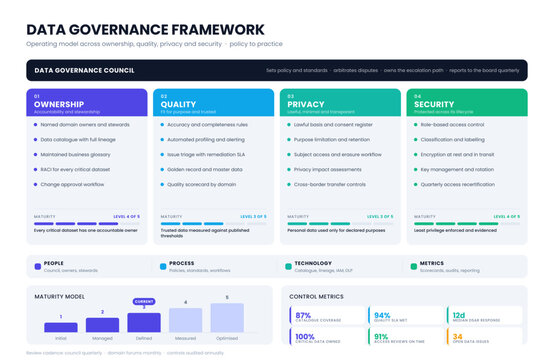Screen dimensions: 554x360
Task: Click 'LEVEL 3 OF 5' label in Quality card
Action: click(x=253, y=217)
